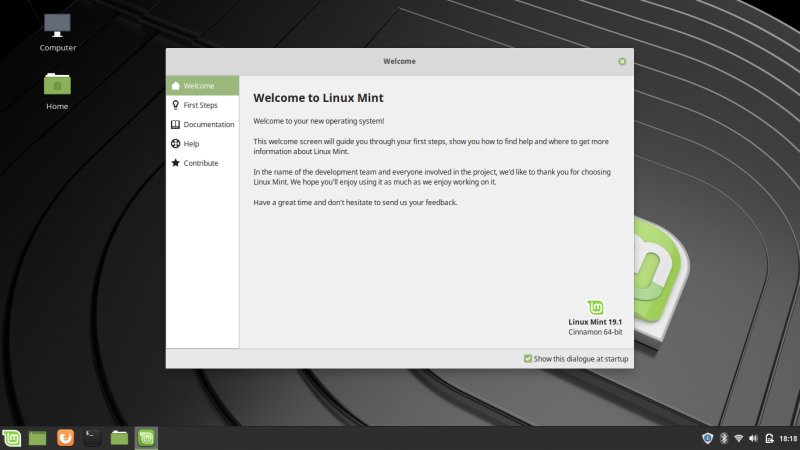This screenshot has height=450, width=800.
Task: Open the Terminal from the panel
Action: tap(92, 438)
